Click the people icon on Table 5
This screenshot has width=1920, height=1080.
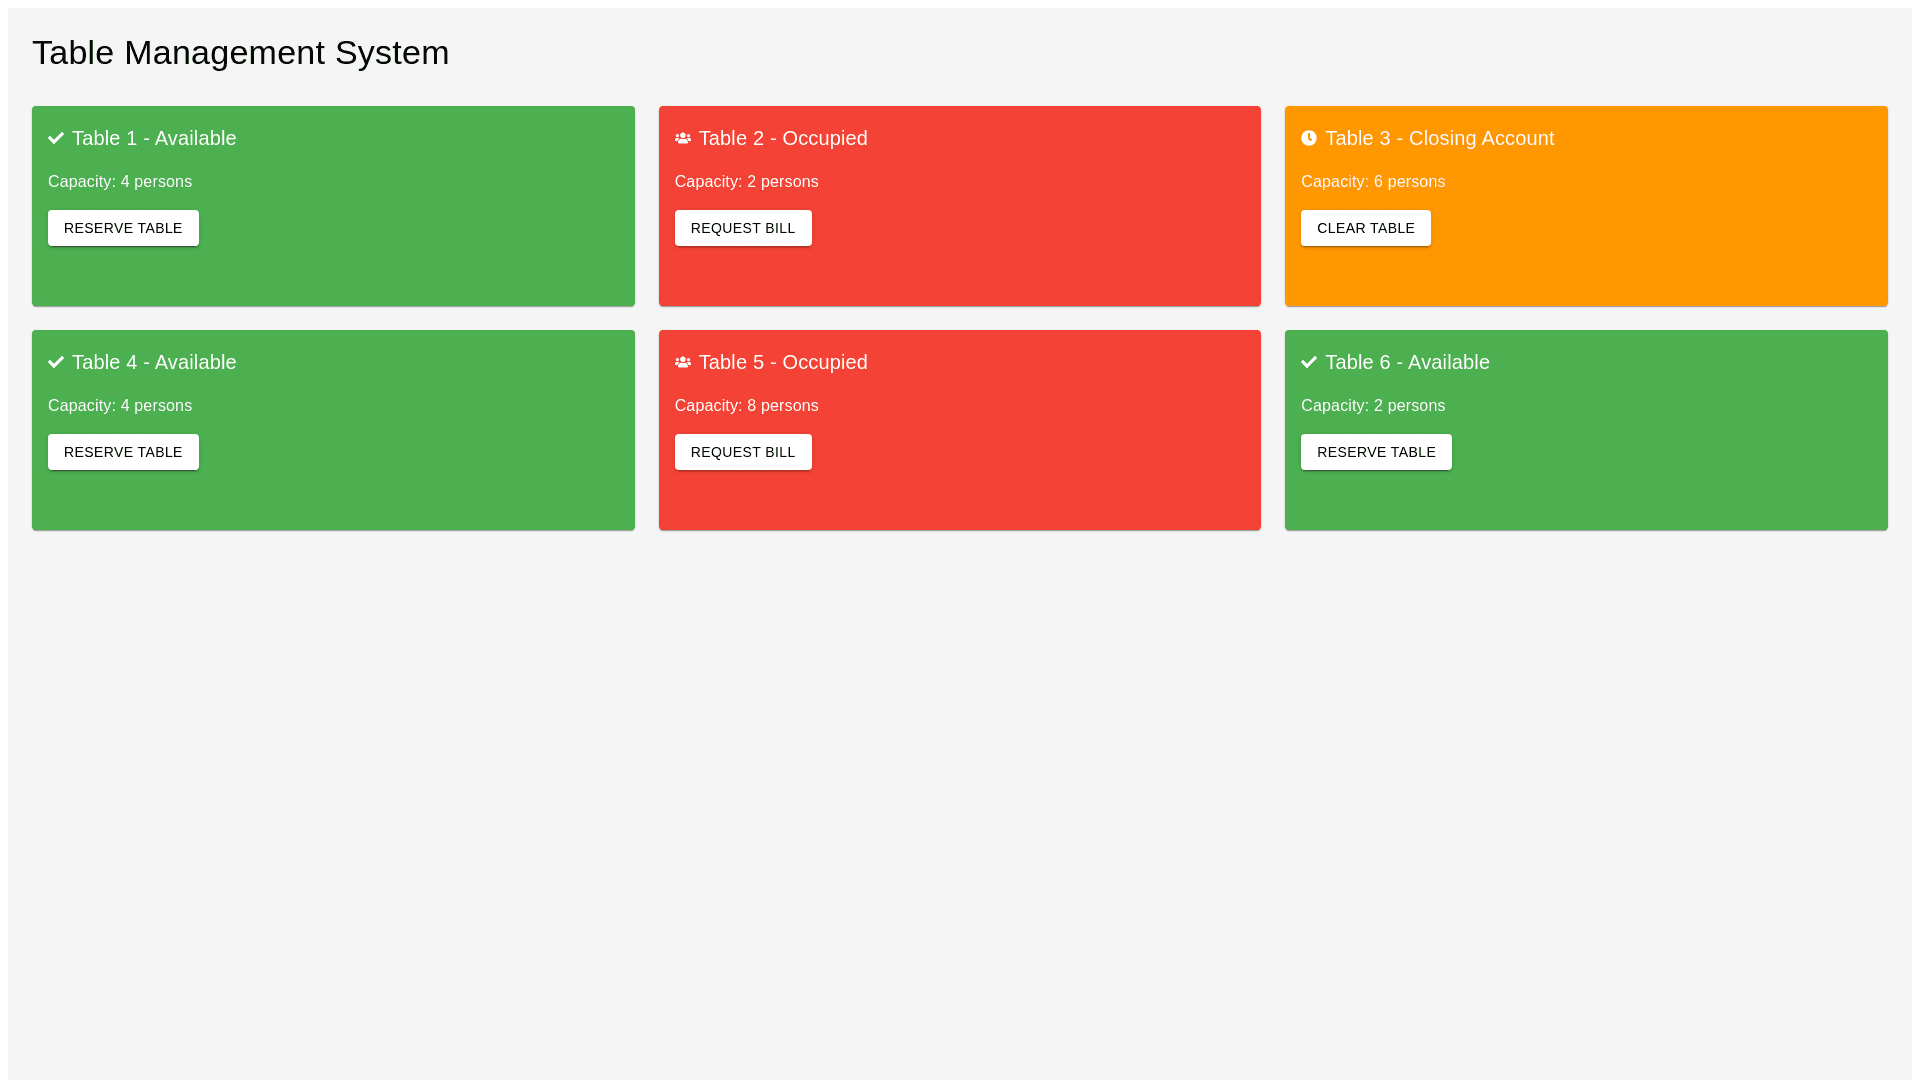click(x=683, y=362)
